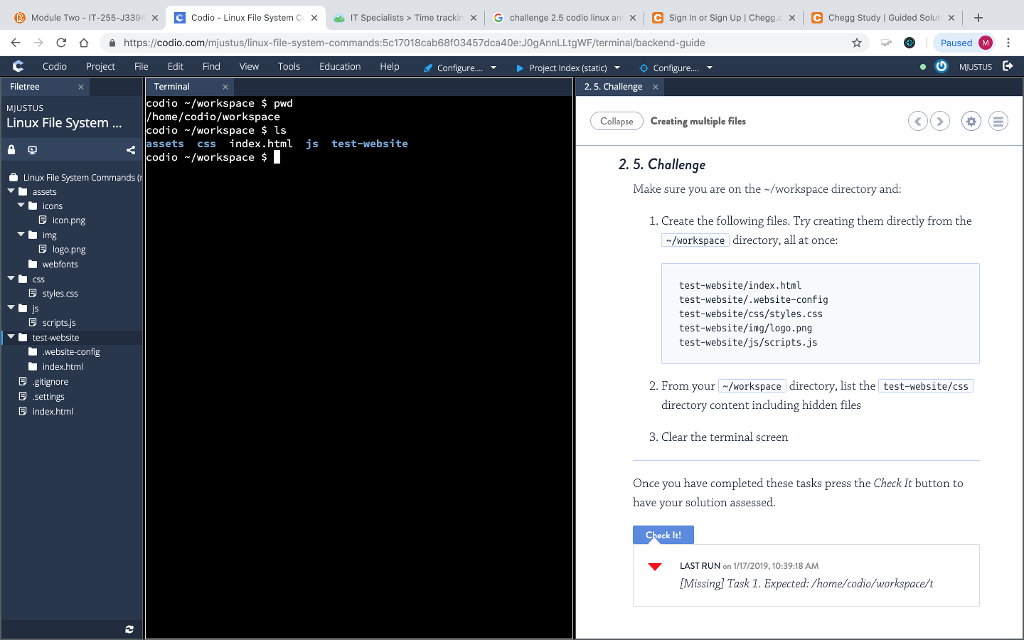Switch to Chegg Study Guided Solutions tab

click(883, 18)
